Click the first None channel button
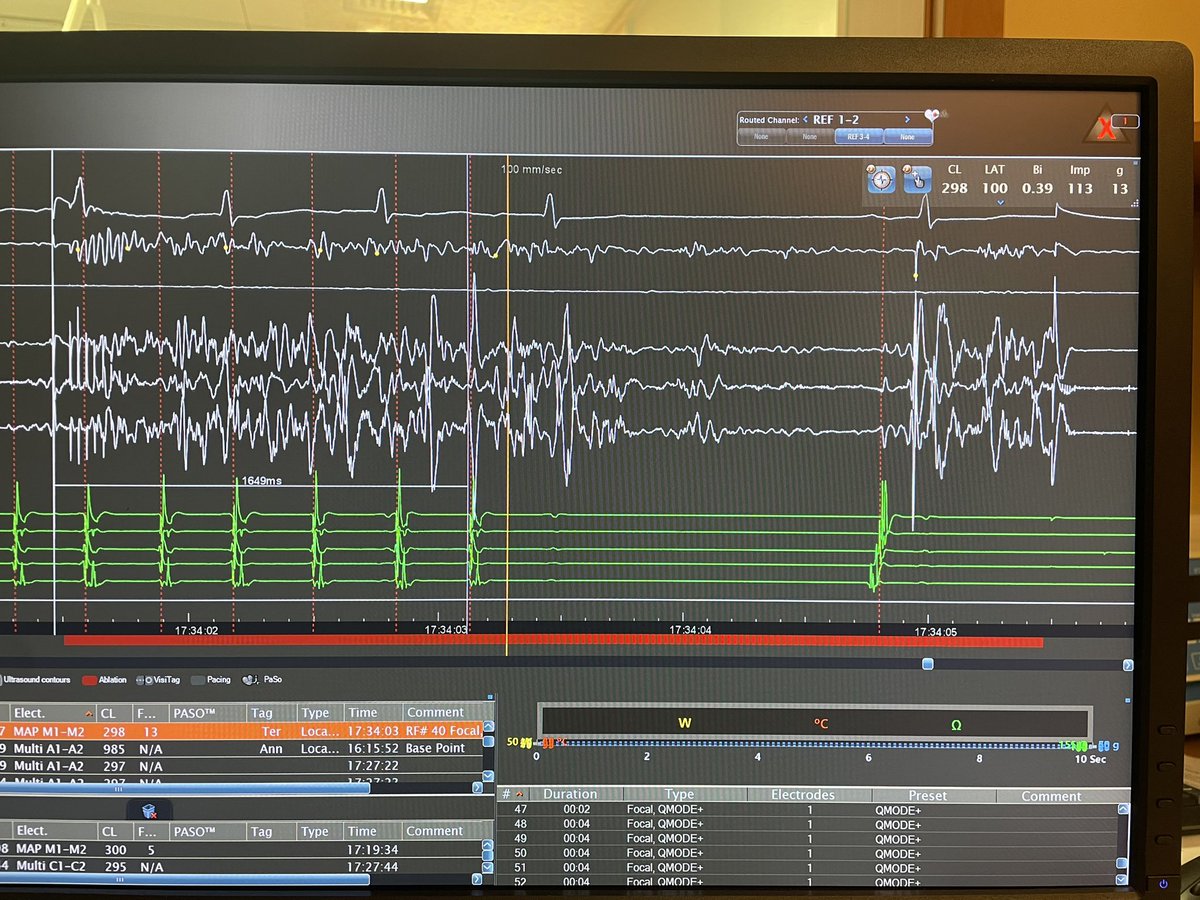This screenshot has height=900, width=1200. pos(761,137)
